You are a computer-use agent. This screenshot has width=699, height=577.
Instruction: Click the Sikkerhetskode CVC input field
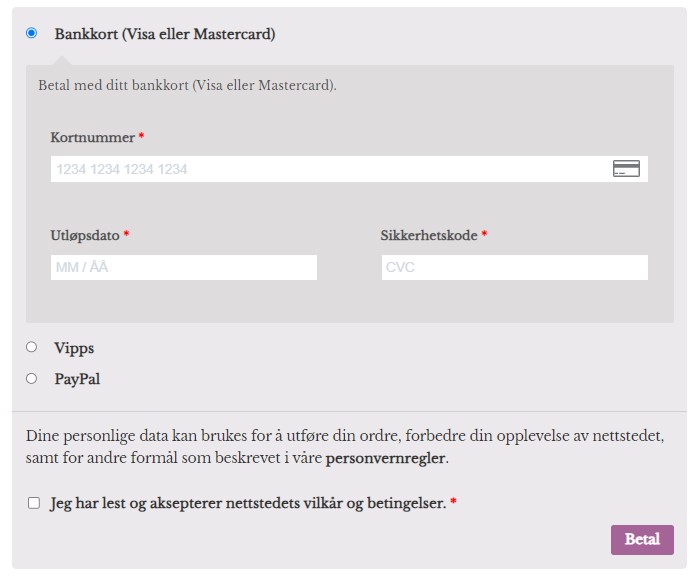(x=514, y=267)
